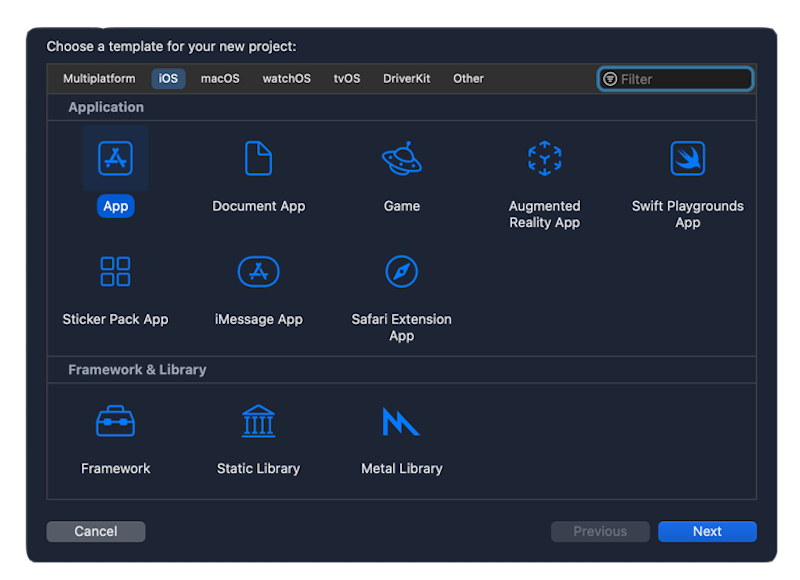The image size is (800, 580).
Task: Click the Next button
Action: click(x=707, y=532)
